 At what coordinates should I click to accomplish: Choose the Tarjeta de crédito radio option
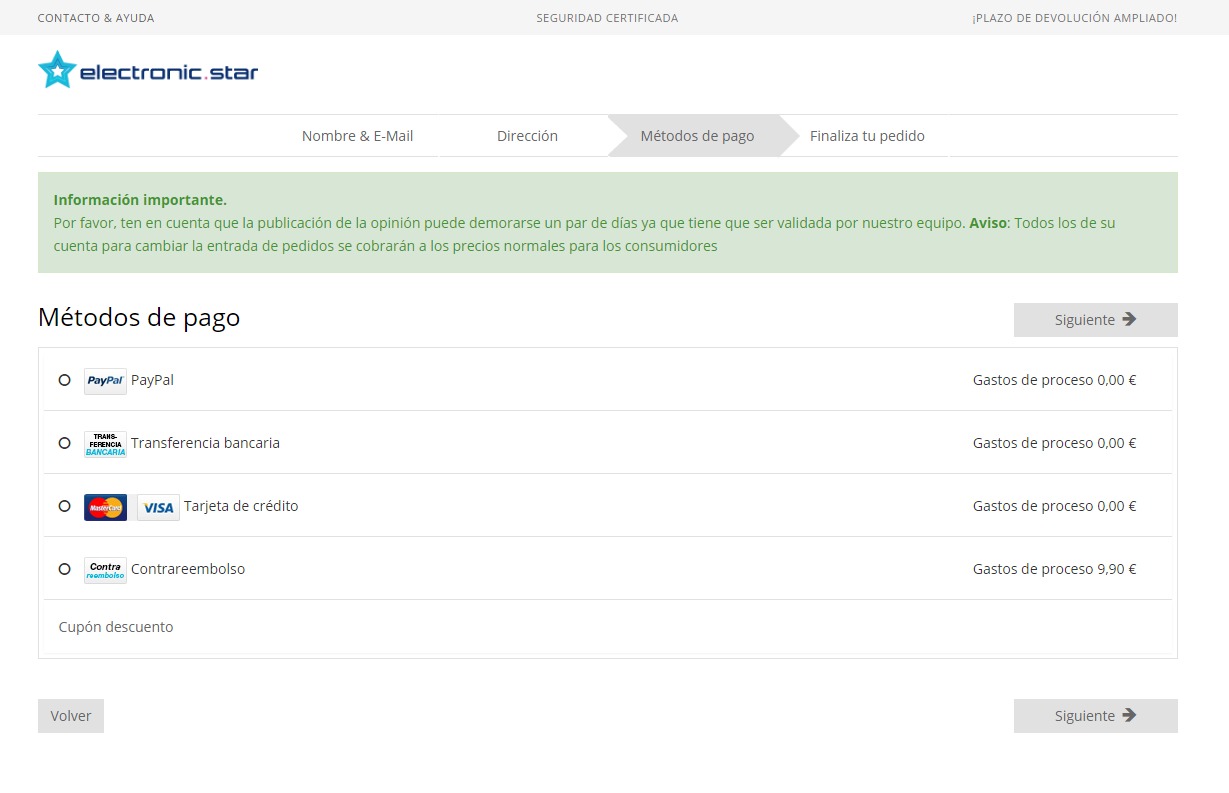[x=65, y=506]
